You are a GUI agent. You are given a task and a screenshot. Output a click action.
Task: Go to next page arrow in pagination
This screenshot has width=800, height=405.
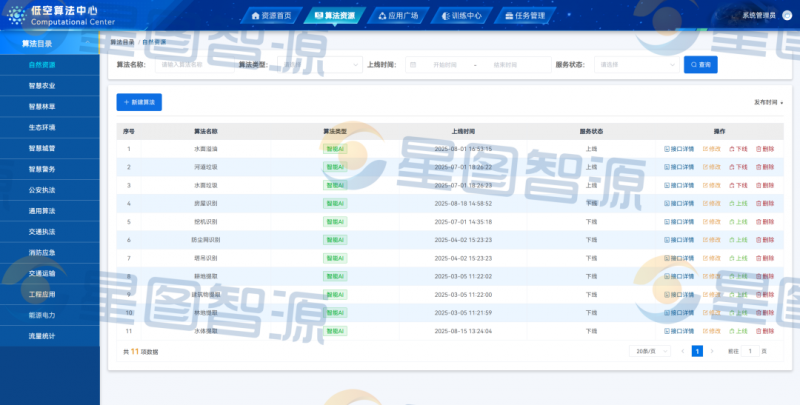712,351
